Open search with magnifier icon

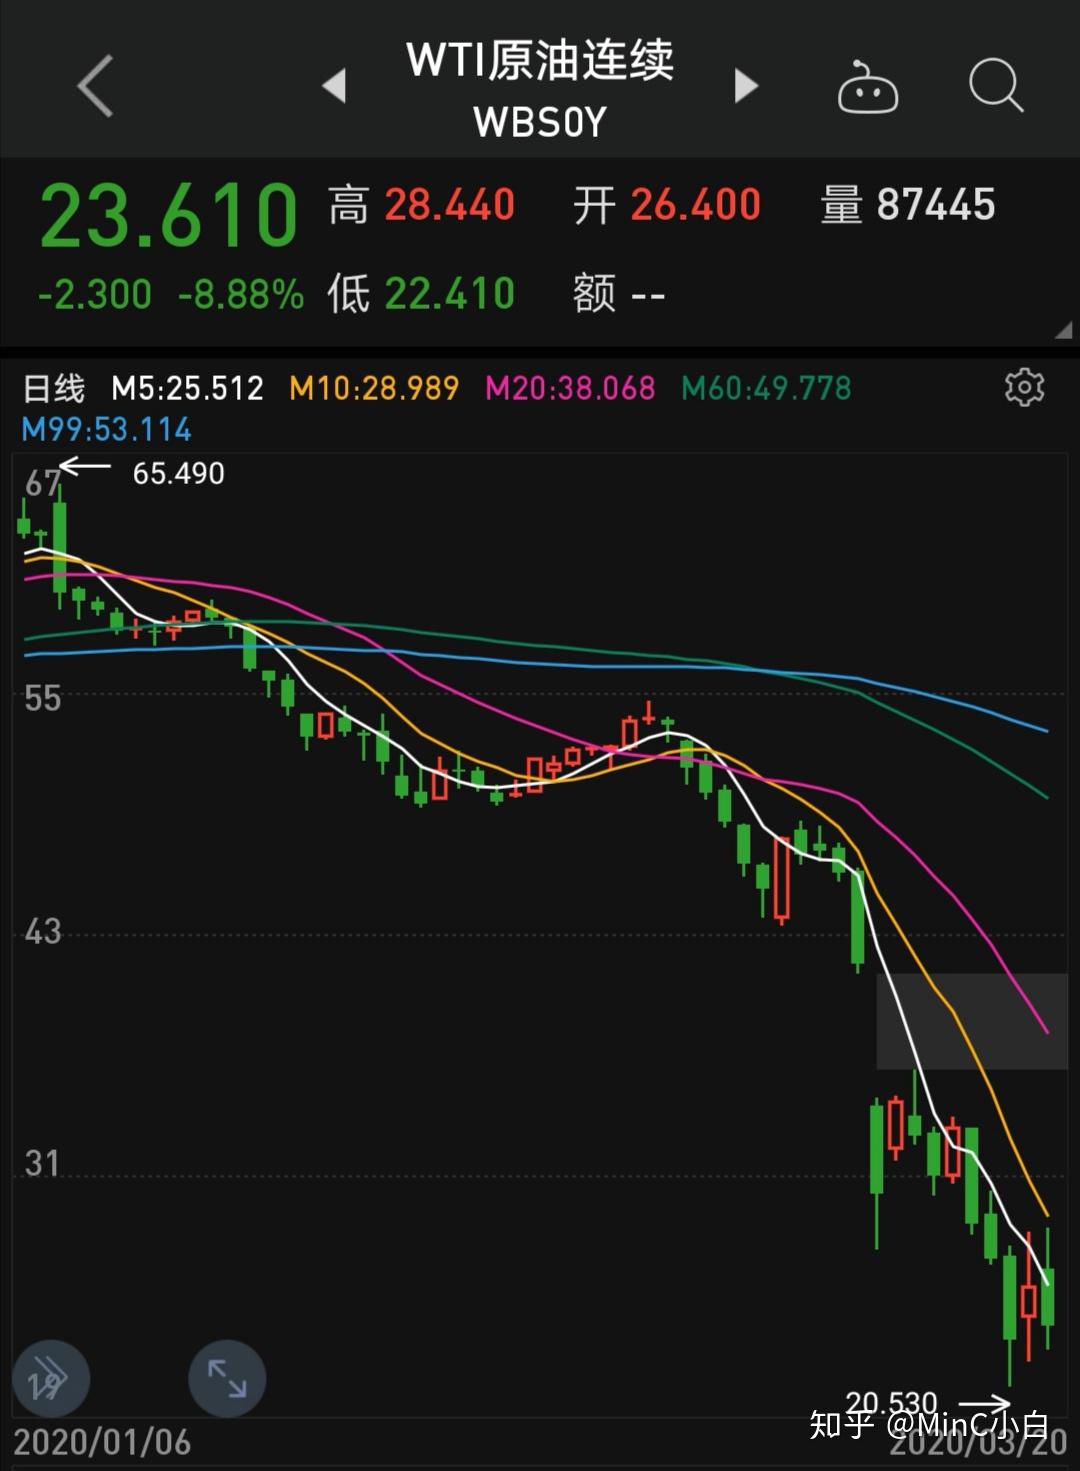pos(996,86)
